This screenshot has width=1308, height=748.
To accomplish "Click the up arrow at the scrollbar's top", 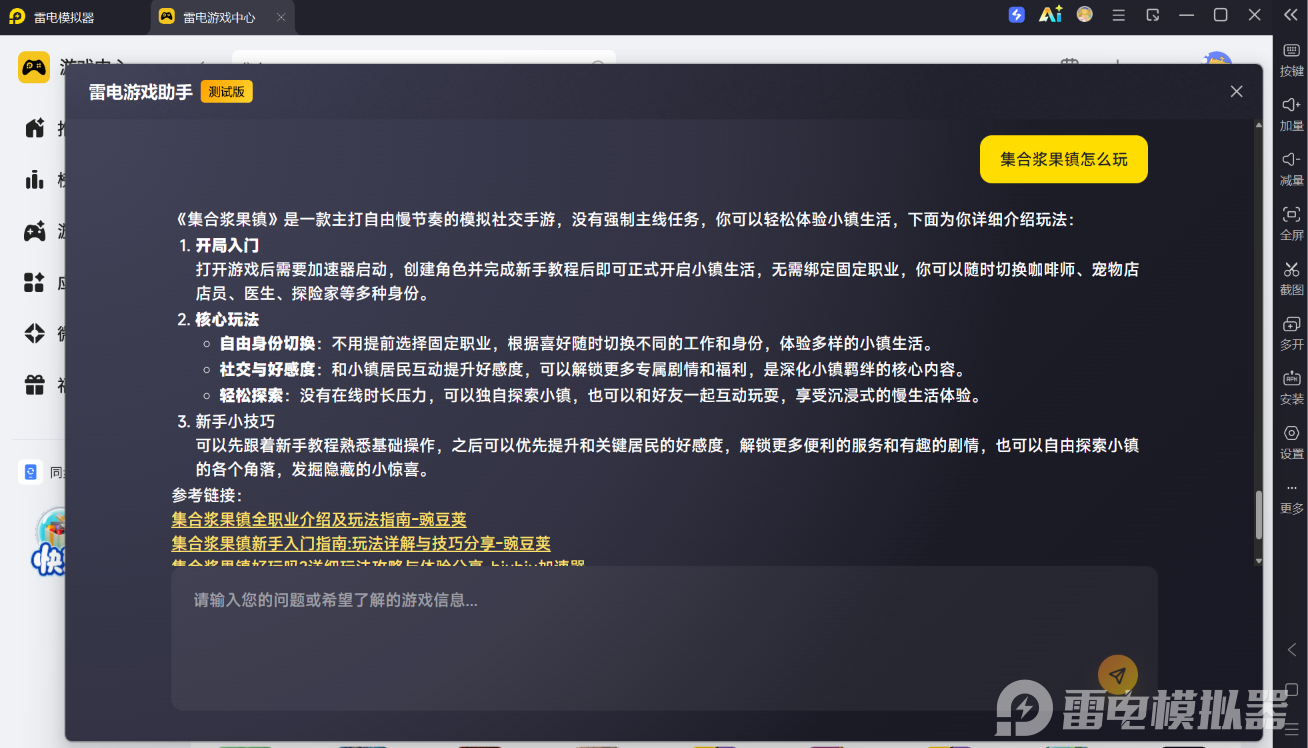I will (1258, 126).
